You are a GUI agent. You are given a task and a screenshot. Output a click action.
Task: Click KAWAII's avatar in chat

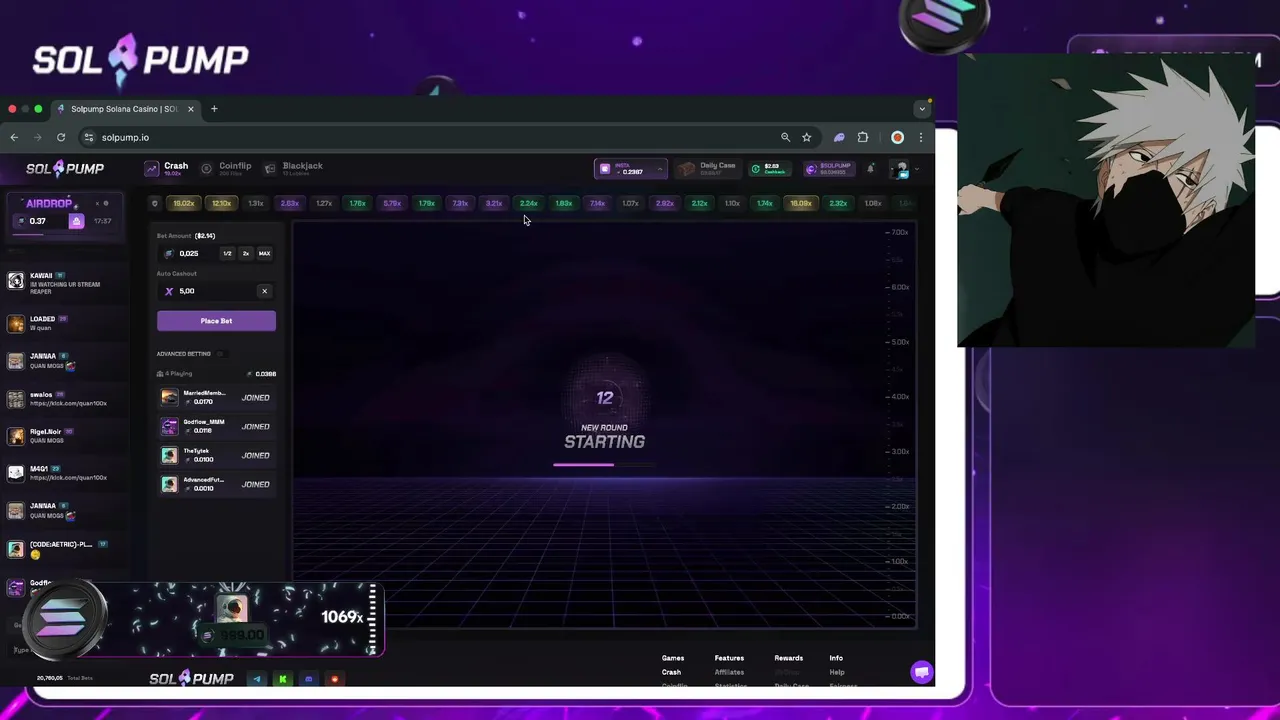point(16,281)
